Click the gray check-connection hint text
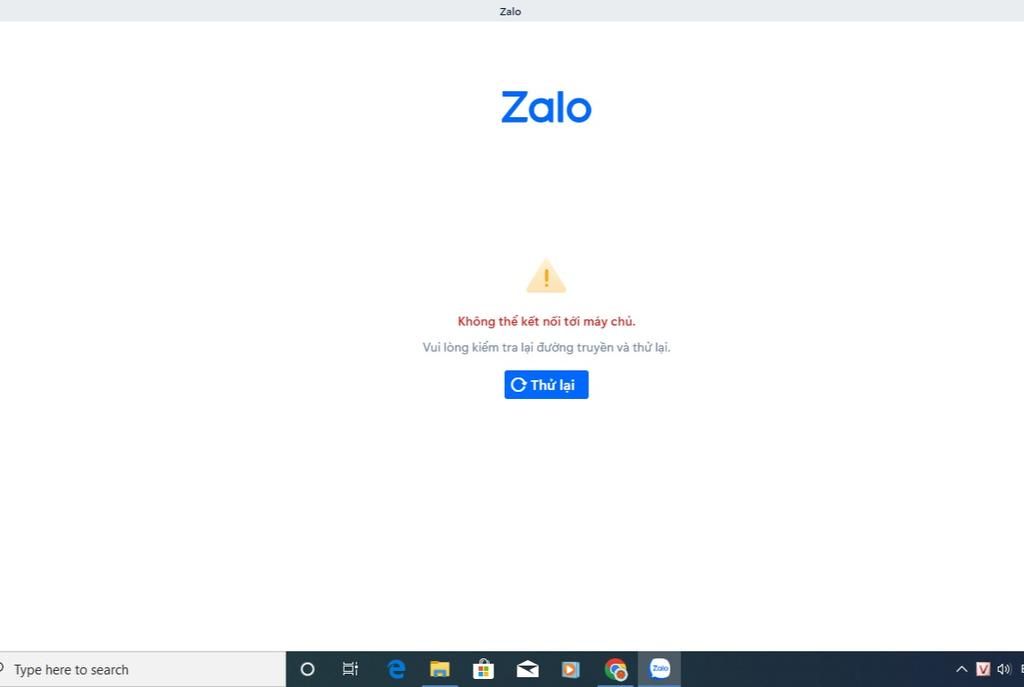1024x687 pixels. pos(546,347)
